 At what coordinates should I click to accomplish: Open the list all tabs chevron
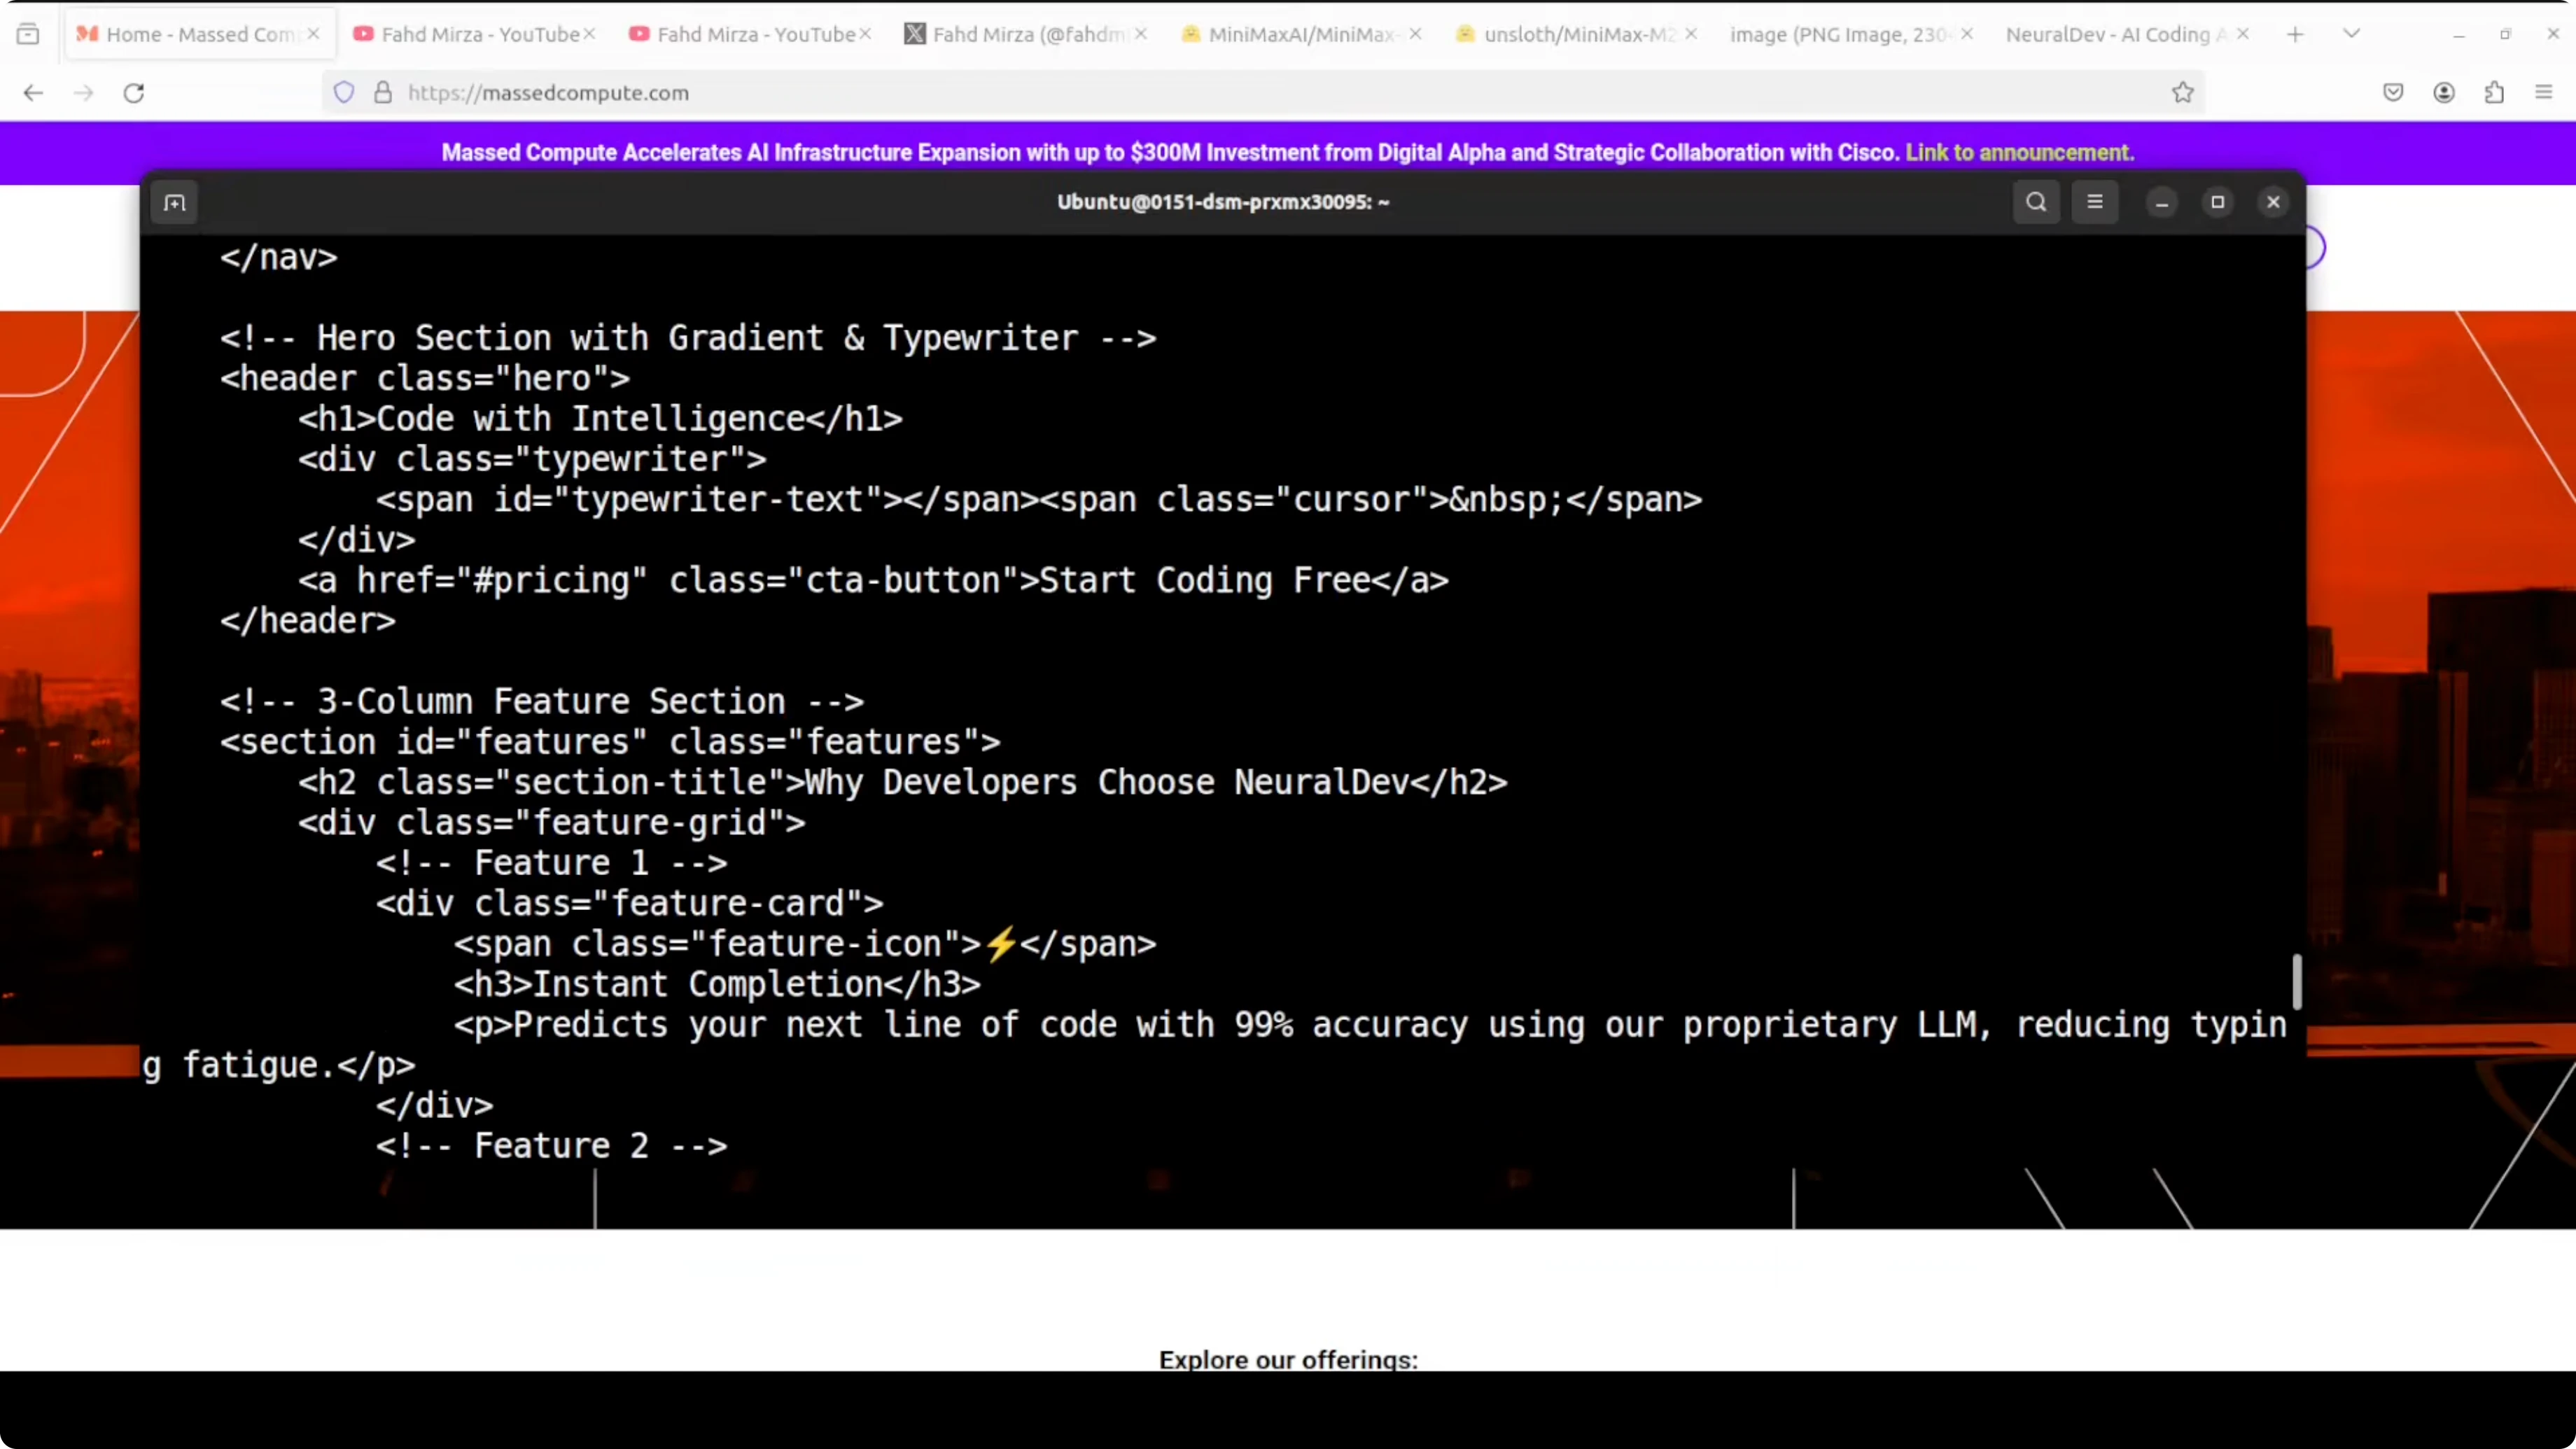pyautogui.click(x=2352, y=33)
